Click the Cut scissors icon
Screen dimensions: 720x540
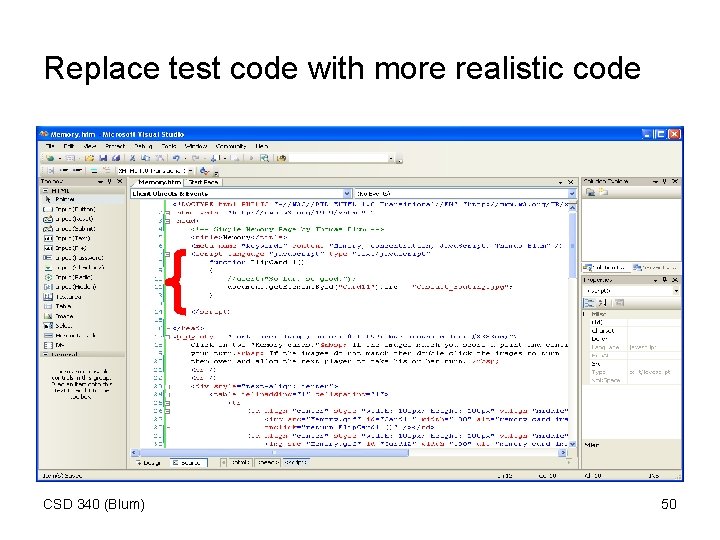[x=132, y=158]
